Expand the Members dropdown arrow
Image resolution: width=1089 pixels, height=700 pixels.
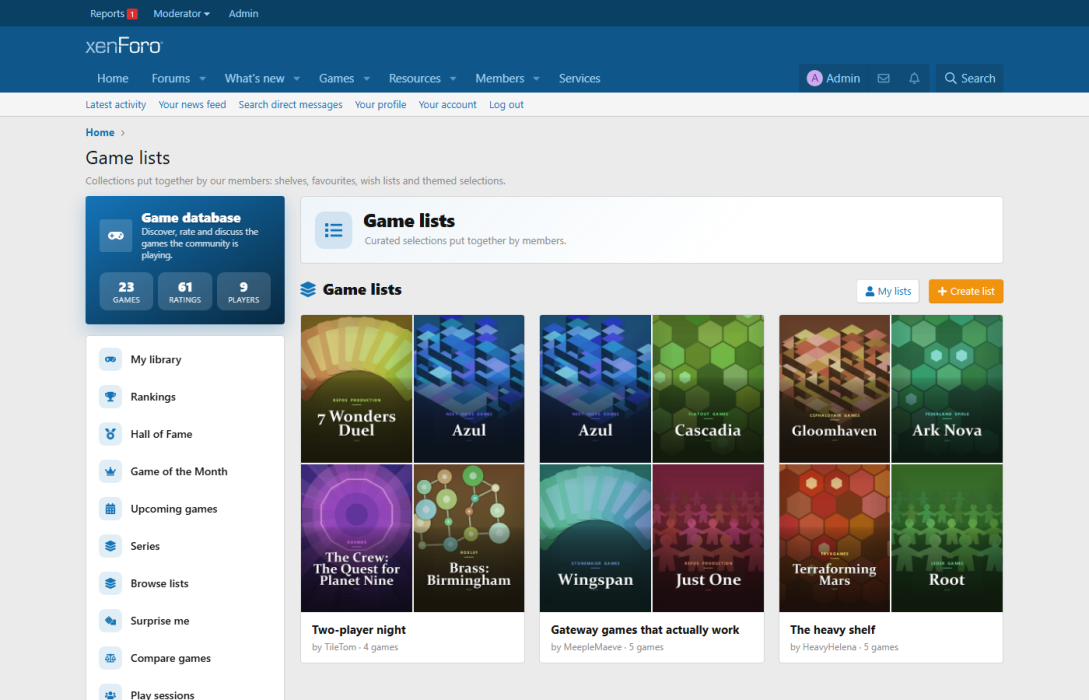536,78
